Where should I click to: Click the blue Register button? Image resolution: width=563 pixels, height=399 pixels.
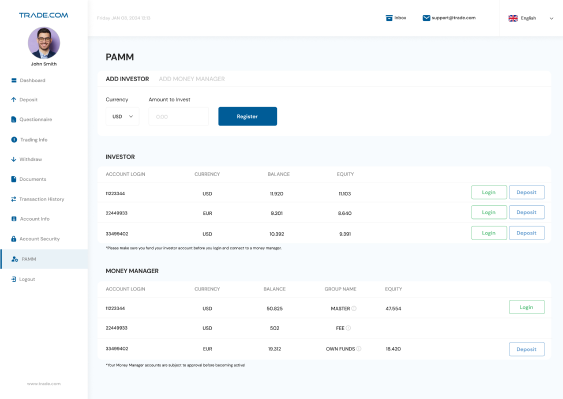248,116
